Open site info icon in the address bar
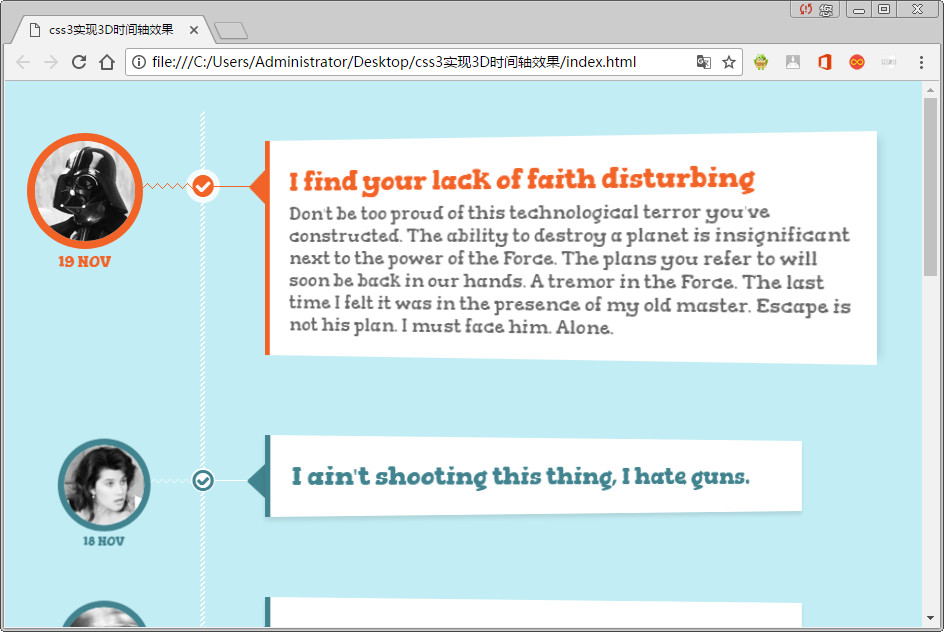Screen dimensions: 944x632 [x=138, y=62]
